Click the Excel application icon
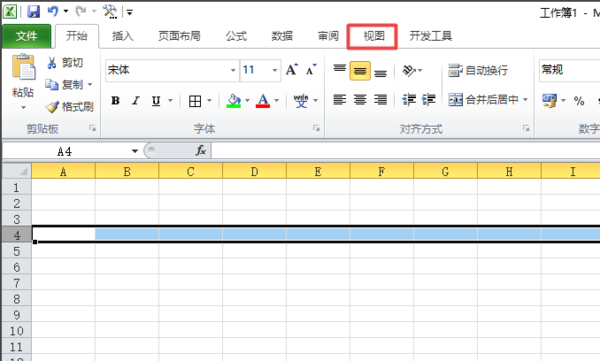 point(10,11)
